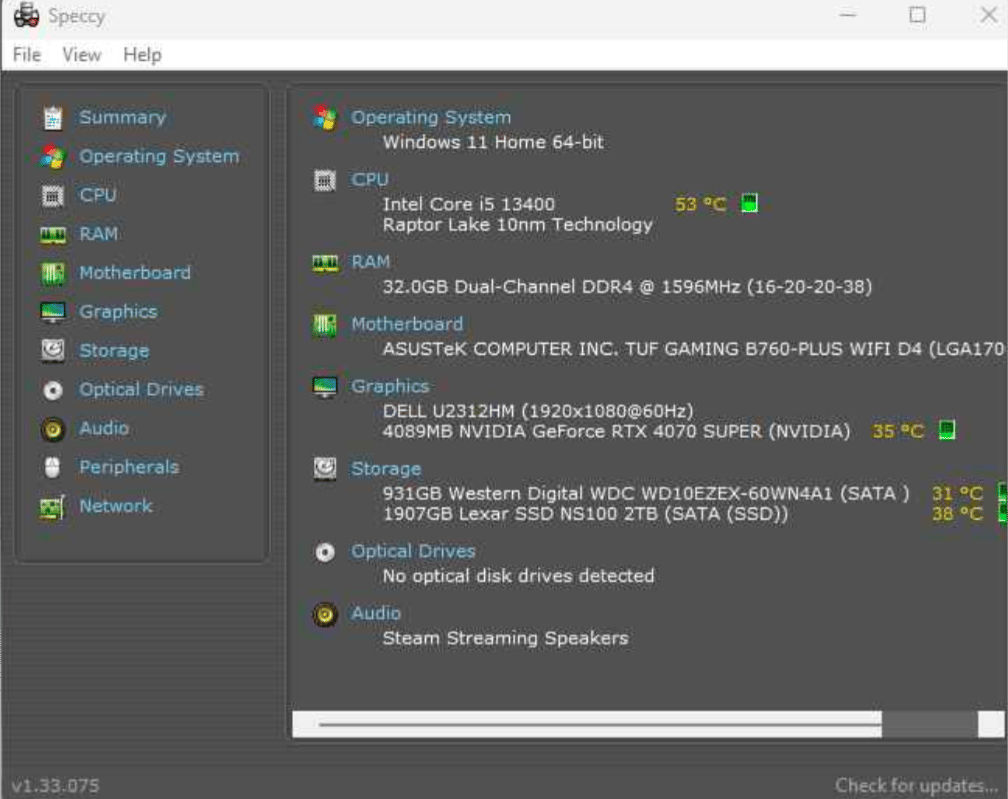Click Check for updates link
This screenshot has height=799, width=1008.
tap(916, 786)
